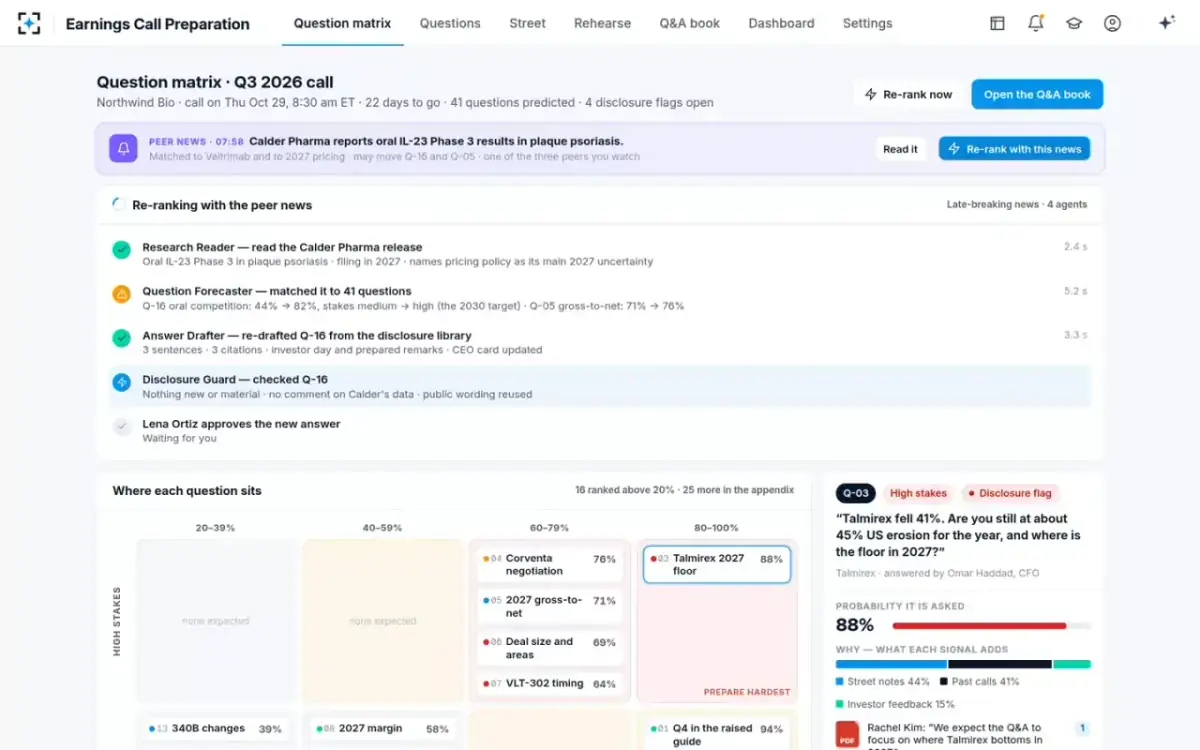
Task: Switch to the Questions tab
Action: click(x=450, y=23)
